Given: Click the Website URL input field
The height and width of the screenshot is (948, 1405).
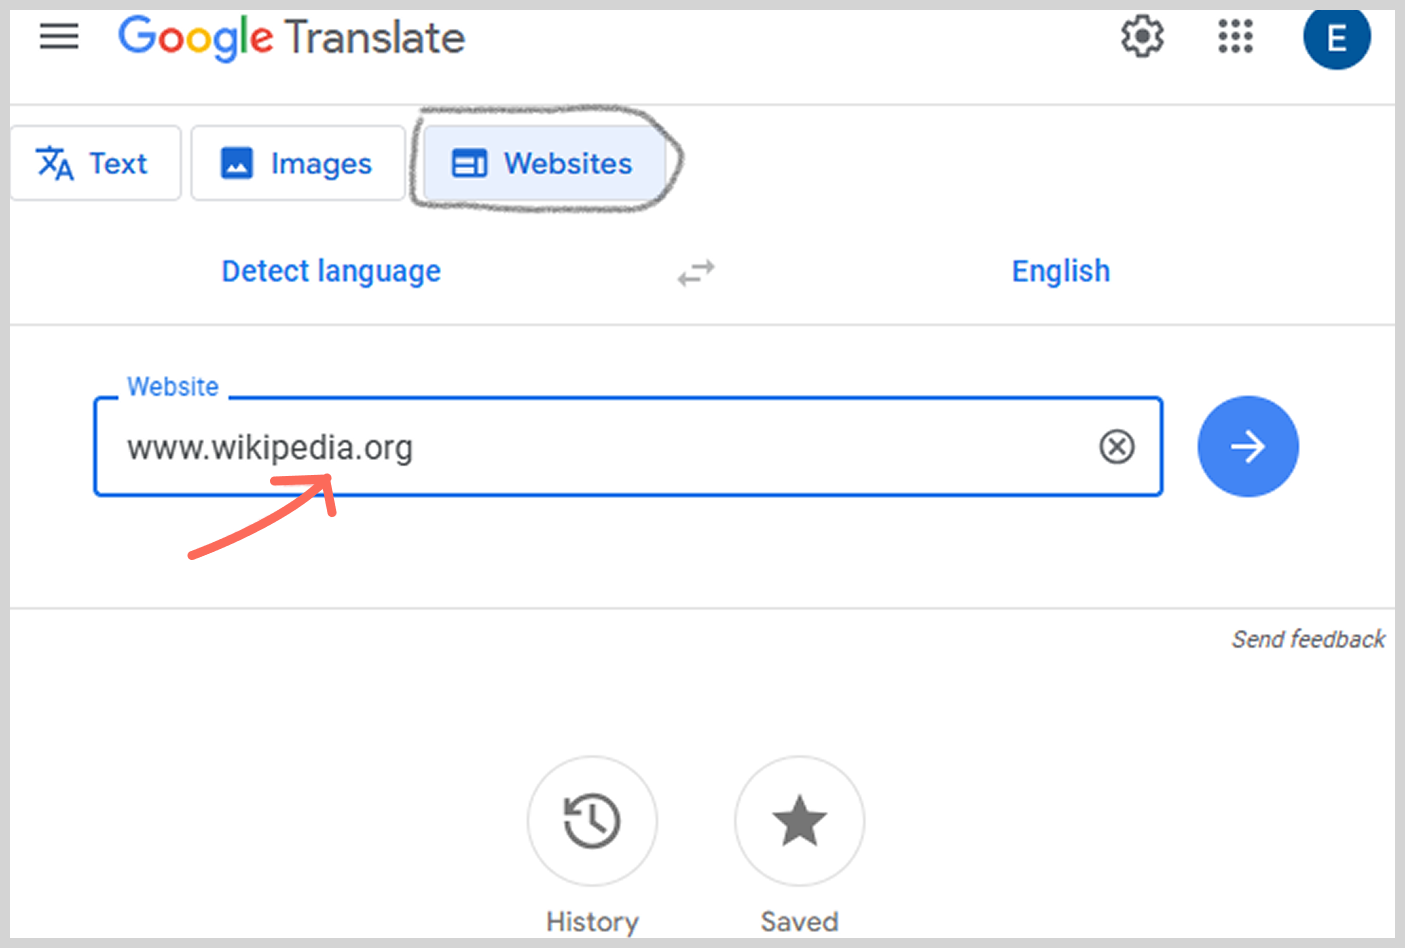Looking at the screenshot, I should tap(600, 447).
